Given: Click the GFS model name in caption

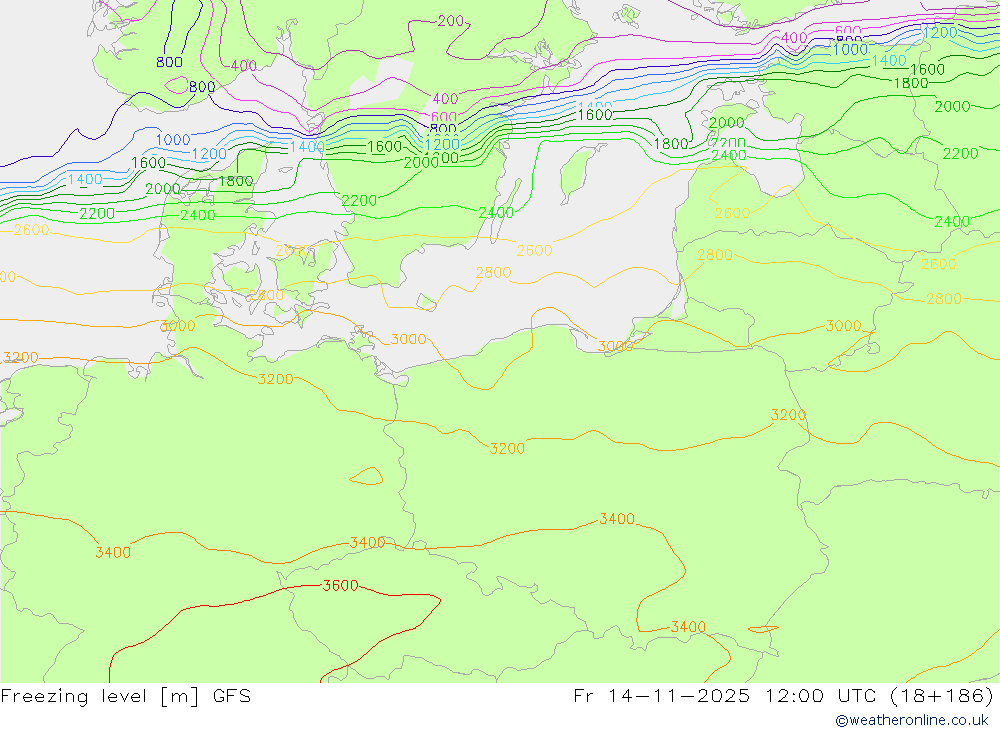Looking at the screenshot, I should (x=232, y=695).
